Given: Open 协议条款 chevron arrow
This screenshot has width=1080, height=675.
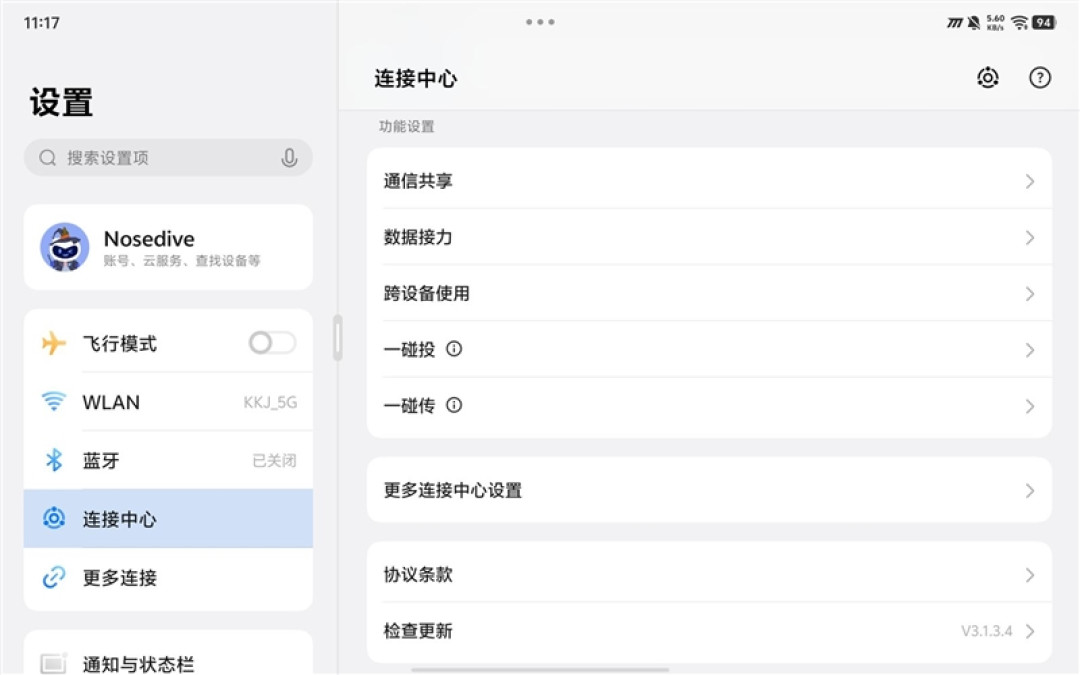Looking at the screenshot, I should [x=1030, y=575].
